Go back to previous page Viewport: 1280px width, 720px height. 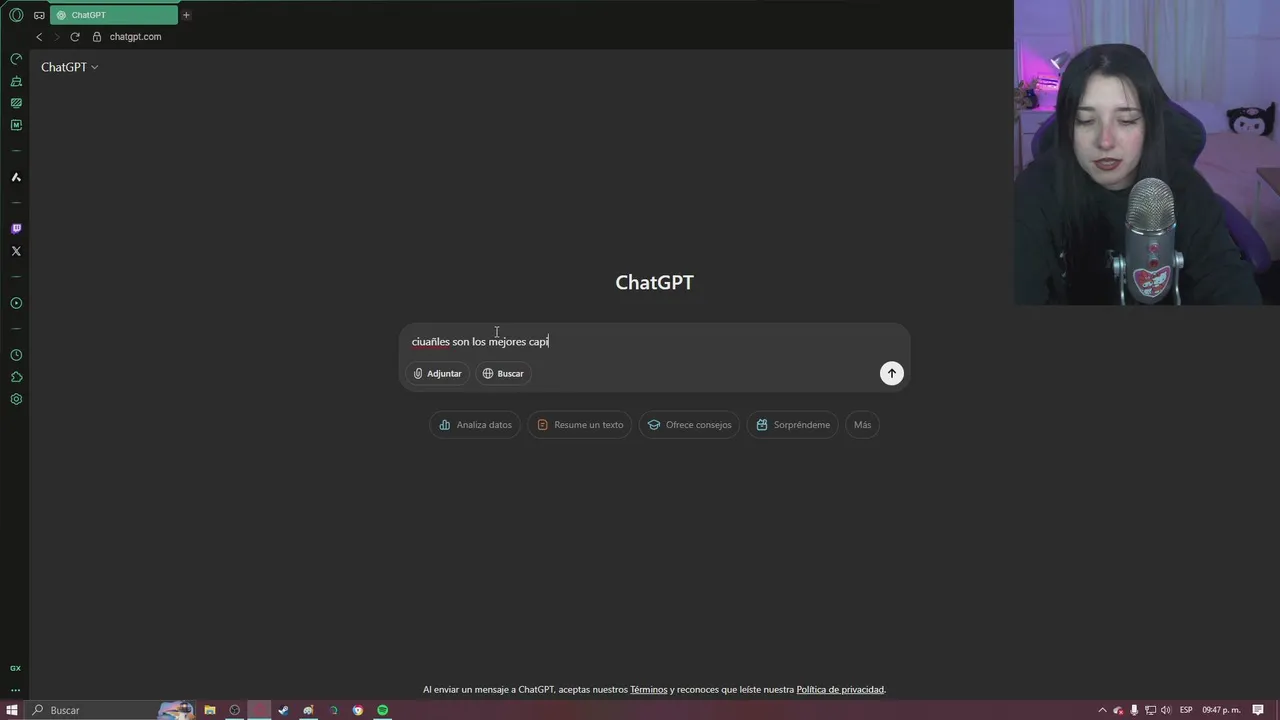[39, 37]
